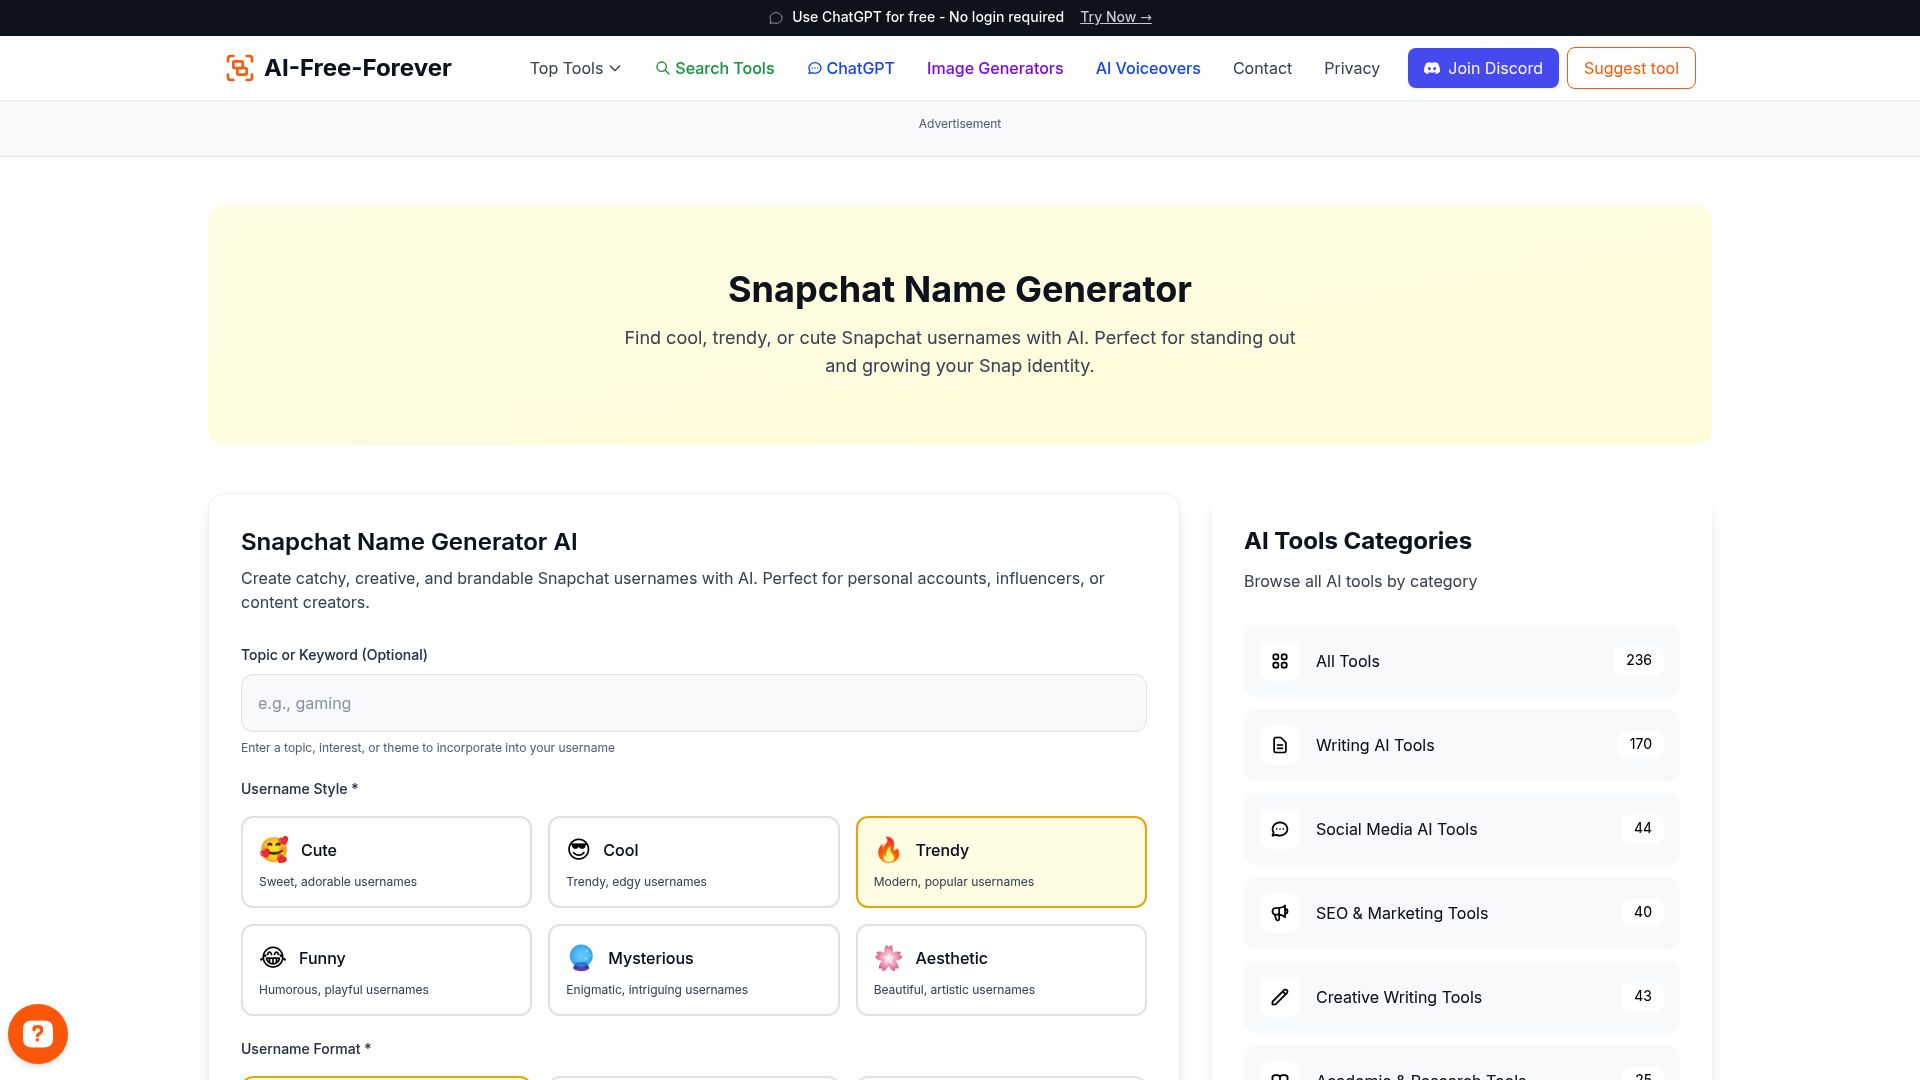Image resolution: width=1920 pixels, height=1080 pixels.
Task: Select the Funny username style
Action: coord(386,969)
